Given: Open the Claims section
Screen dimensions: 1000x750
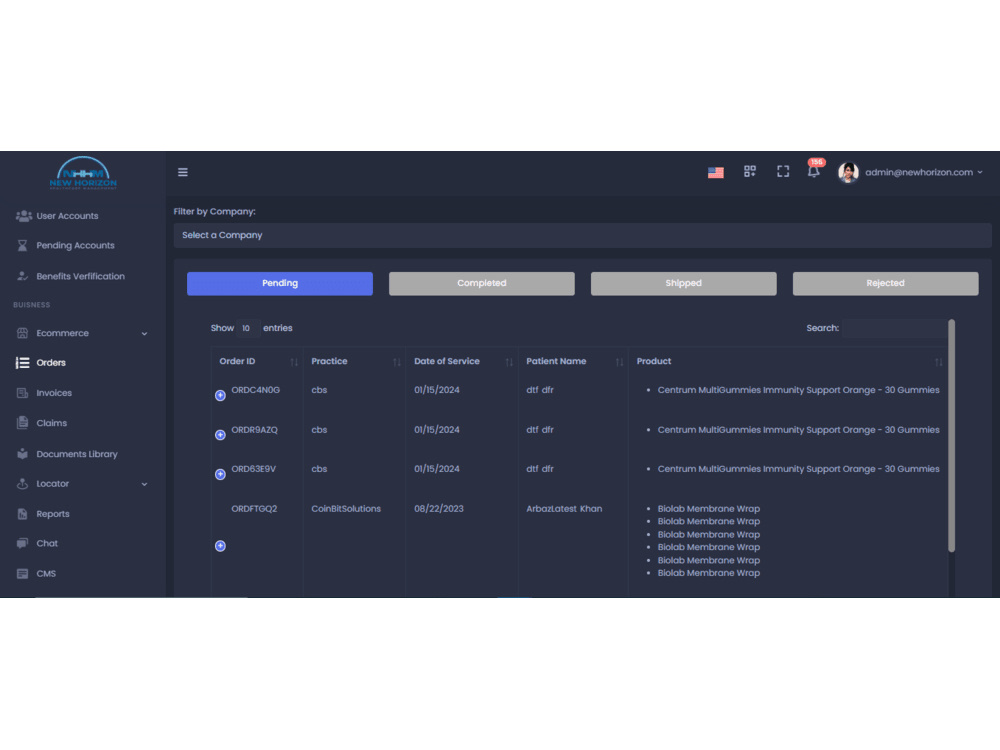Looking at the screenshot, I should [x=52, y=423].
